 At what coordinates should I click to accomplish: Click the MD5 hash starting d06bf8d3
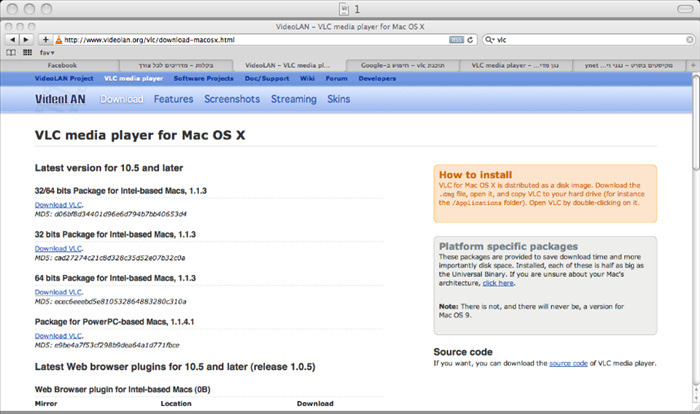[x=121, y=214]
